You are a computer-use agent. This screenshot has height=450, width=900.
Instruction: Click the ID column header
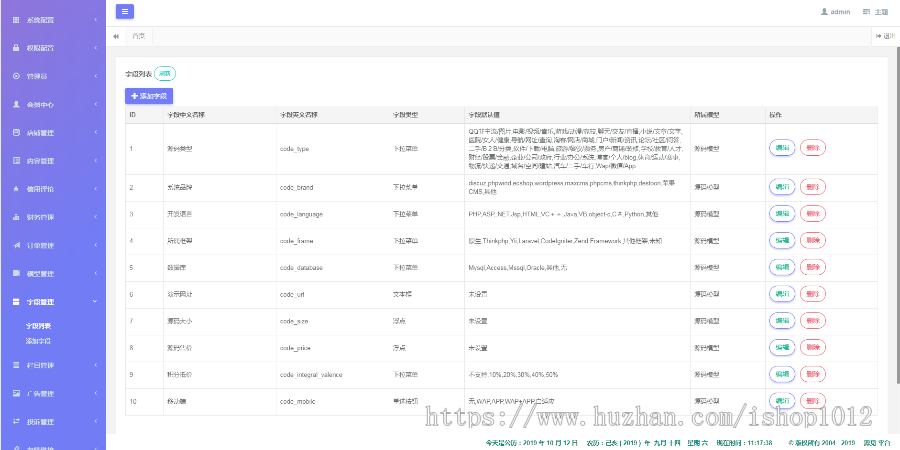pos(144,115)
